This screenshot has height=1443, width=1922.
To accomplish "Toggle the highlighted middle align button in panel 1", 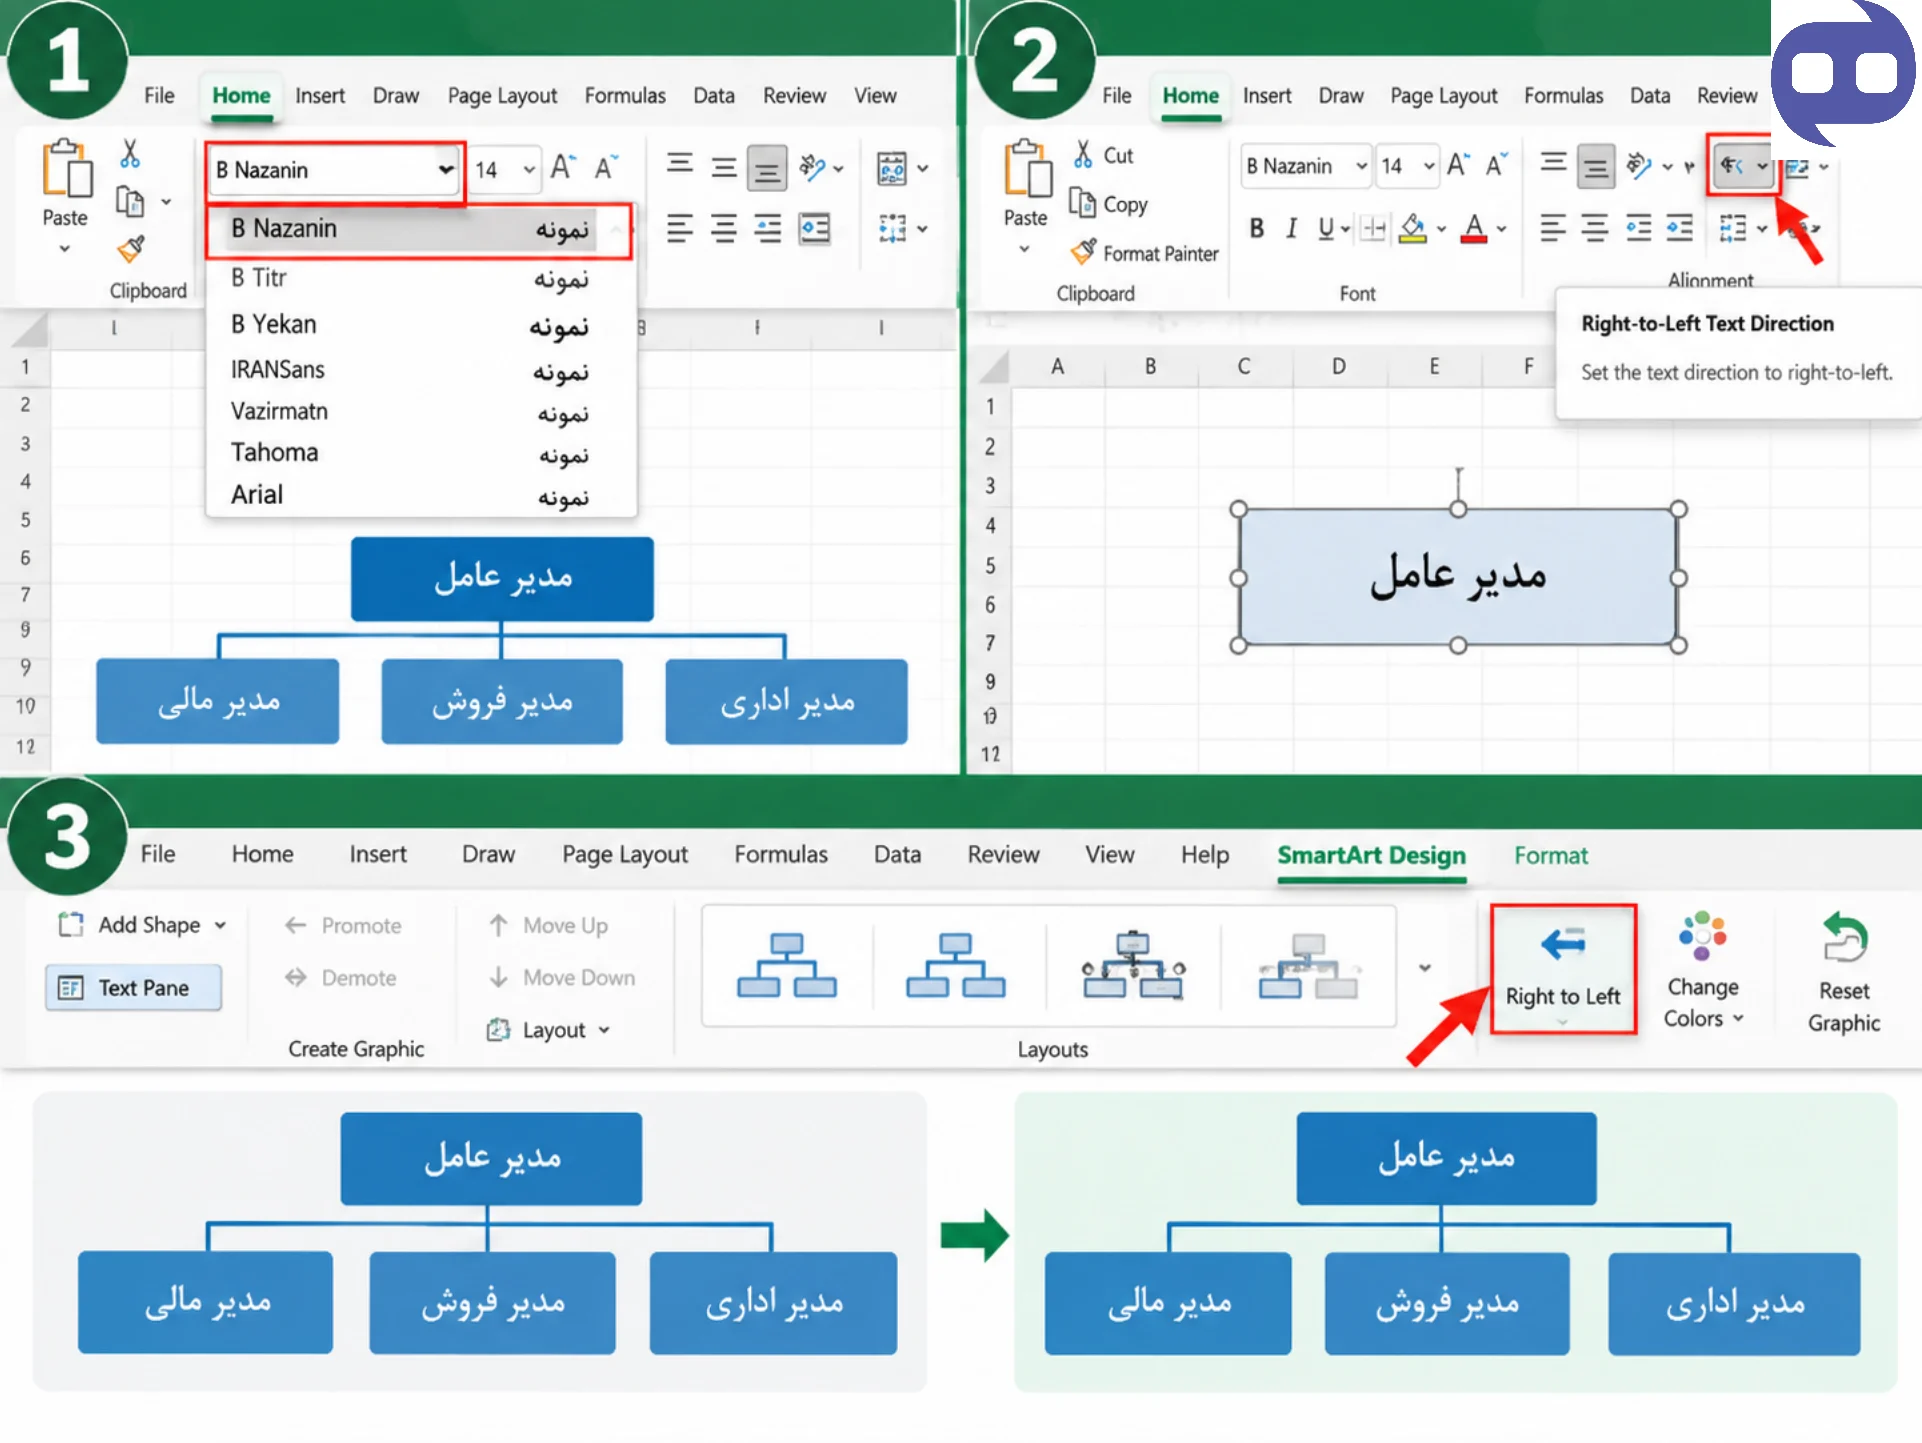I will (767, 168).
